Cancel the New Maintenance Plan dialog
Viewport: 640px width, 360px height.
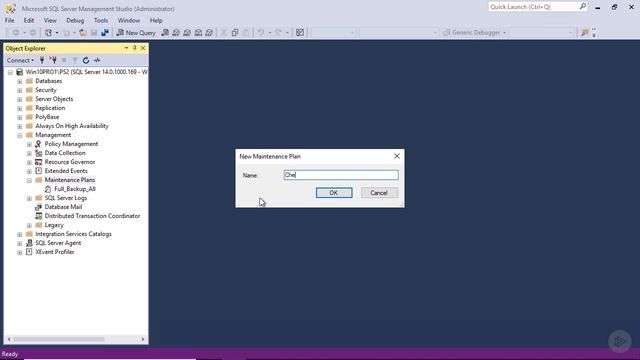[x=379, y=193]
